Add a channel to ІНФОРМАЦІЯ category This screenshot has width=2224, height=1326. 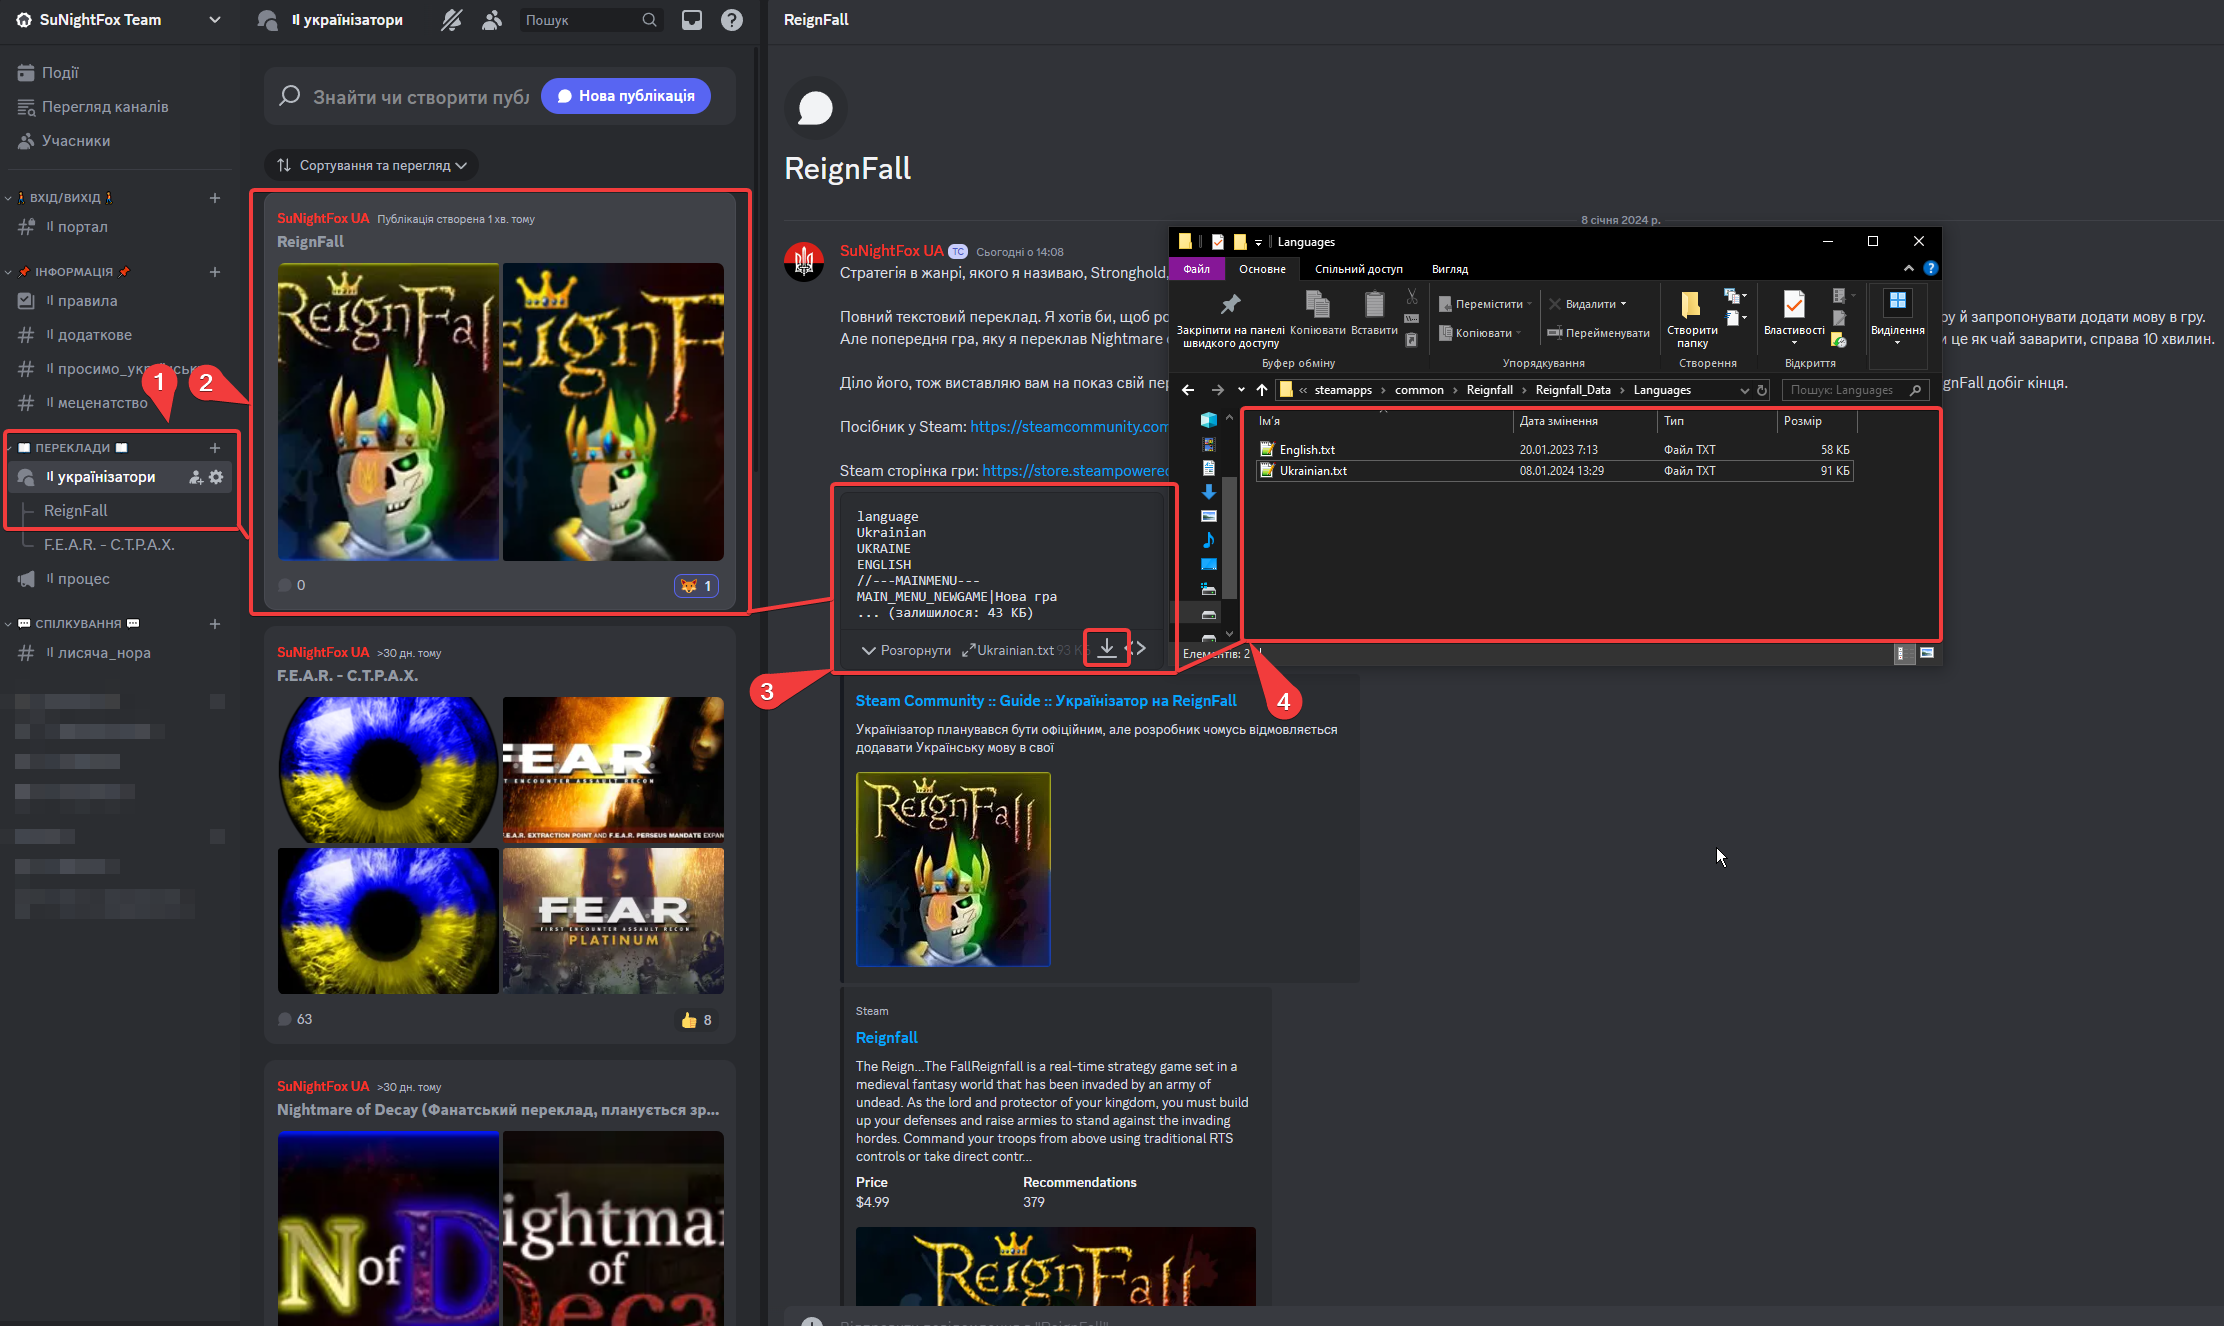coord(215,272)
